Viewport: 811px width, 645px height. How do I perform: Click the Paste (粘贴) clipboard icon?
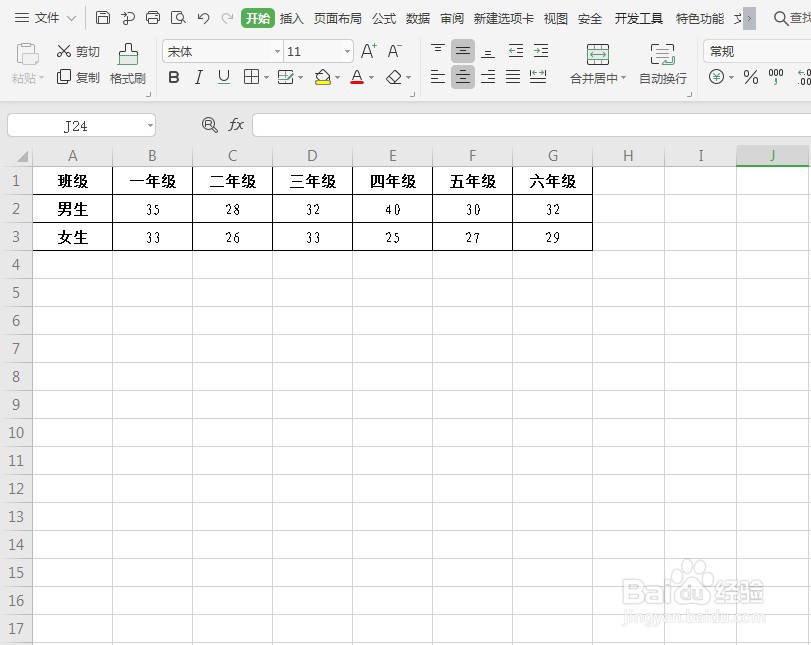27,55
